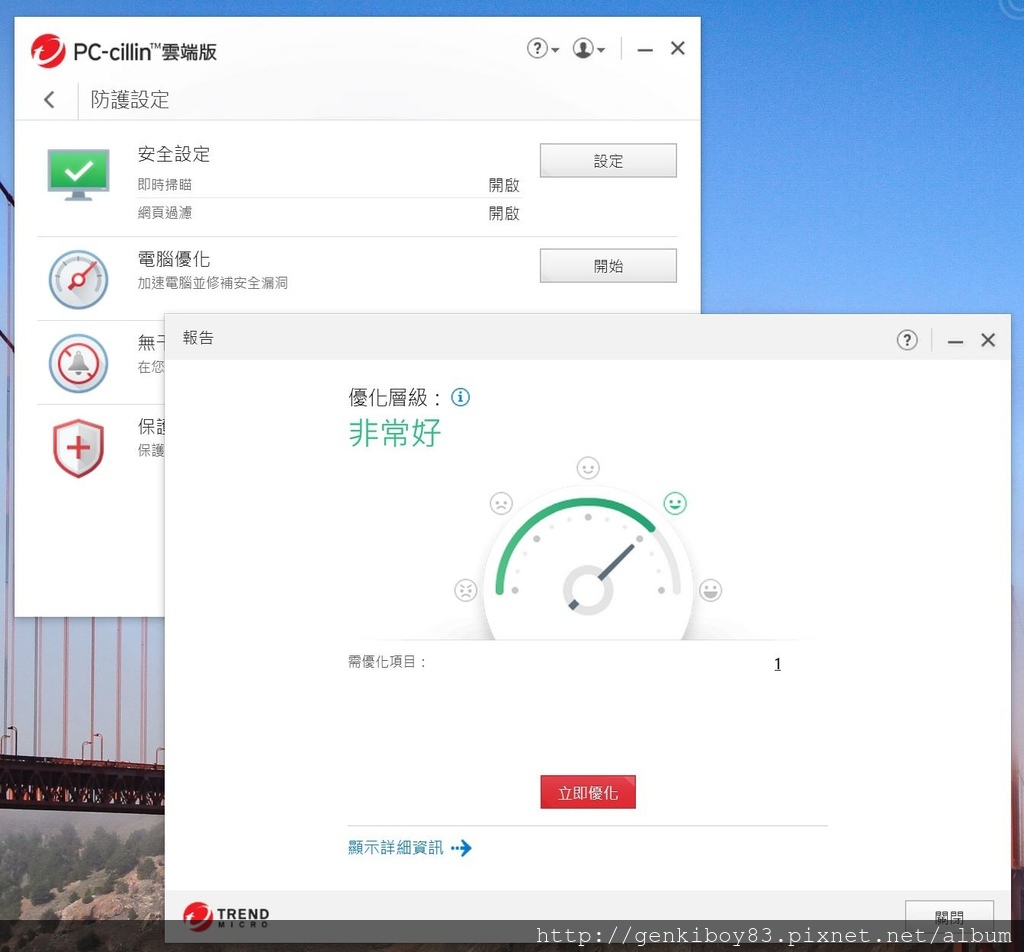
Task: Click the top neutral smile face on gauge
Action: coord(588,468)
